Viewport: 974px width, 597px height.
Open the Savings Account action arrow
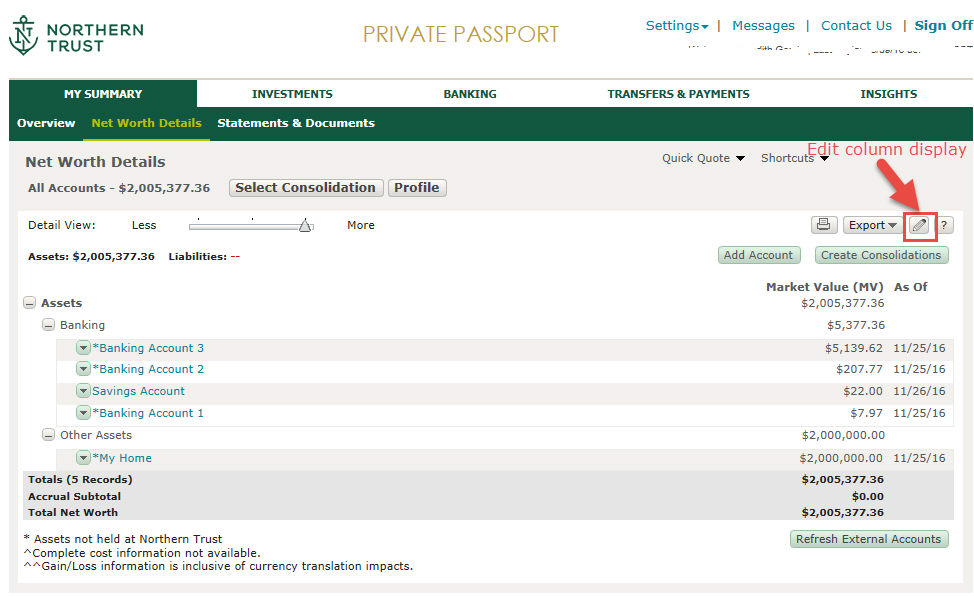click(83, 391)
